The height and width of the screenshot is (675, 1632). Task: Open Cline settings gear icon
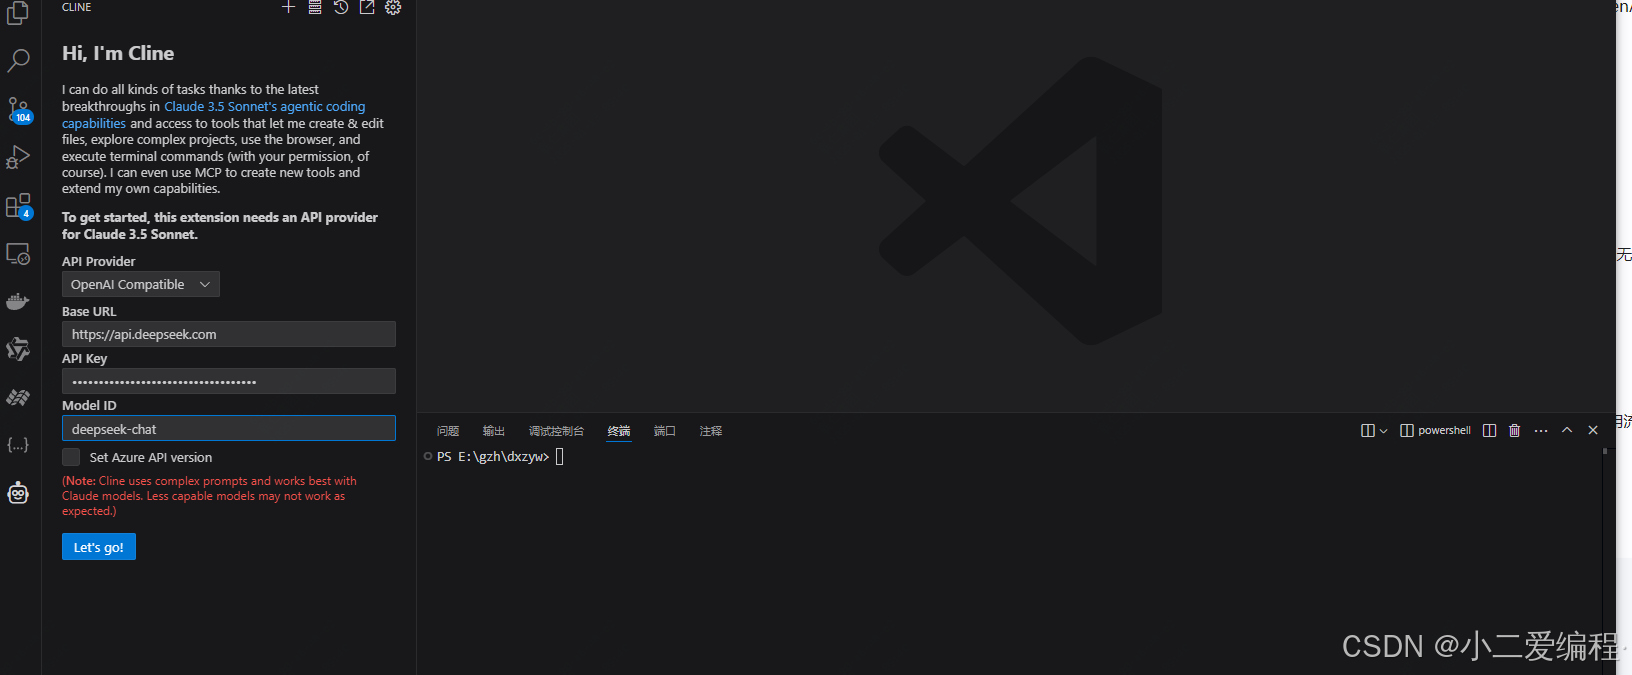393,7
